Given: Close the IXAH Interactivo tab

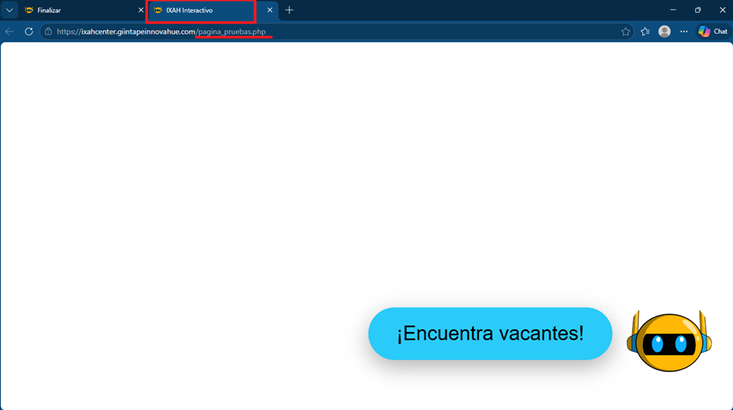Looking at the screenshot, I should point(270,10).
